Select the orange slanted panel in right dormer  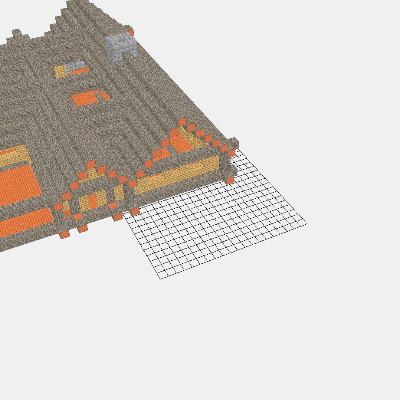(181, 143)
